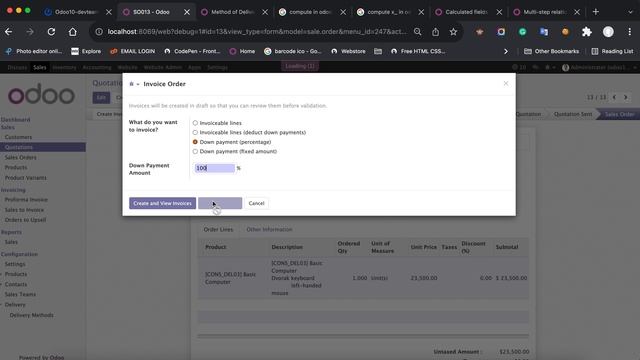Screen dimensions: 640x360
Task: Bookmark this page with star icon
Action: pos(453,31)
